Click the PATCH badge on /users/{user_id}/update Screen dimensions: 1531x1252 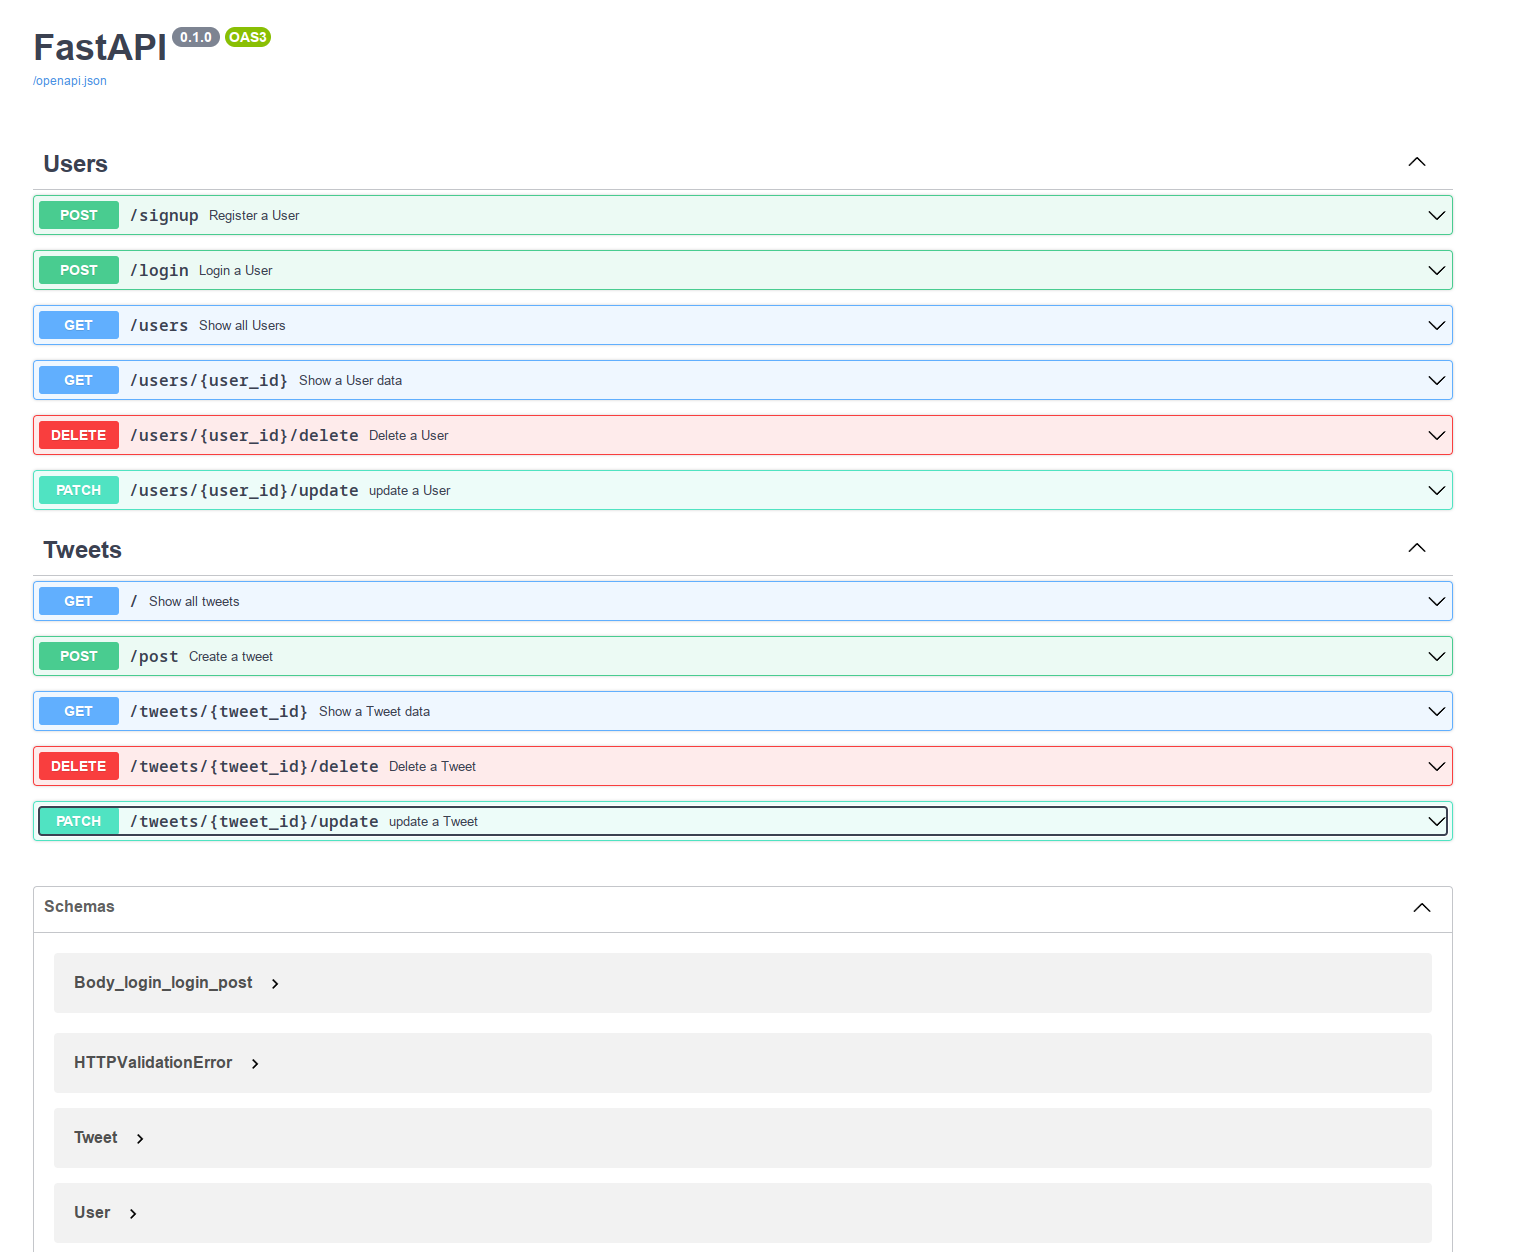(78, 490)
